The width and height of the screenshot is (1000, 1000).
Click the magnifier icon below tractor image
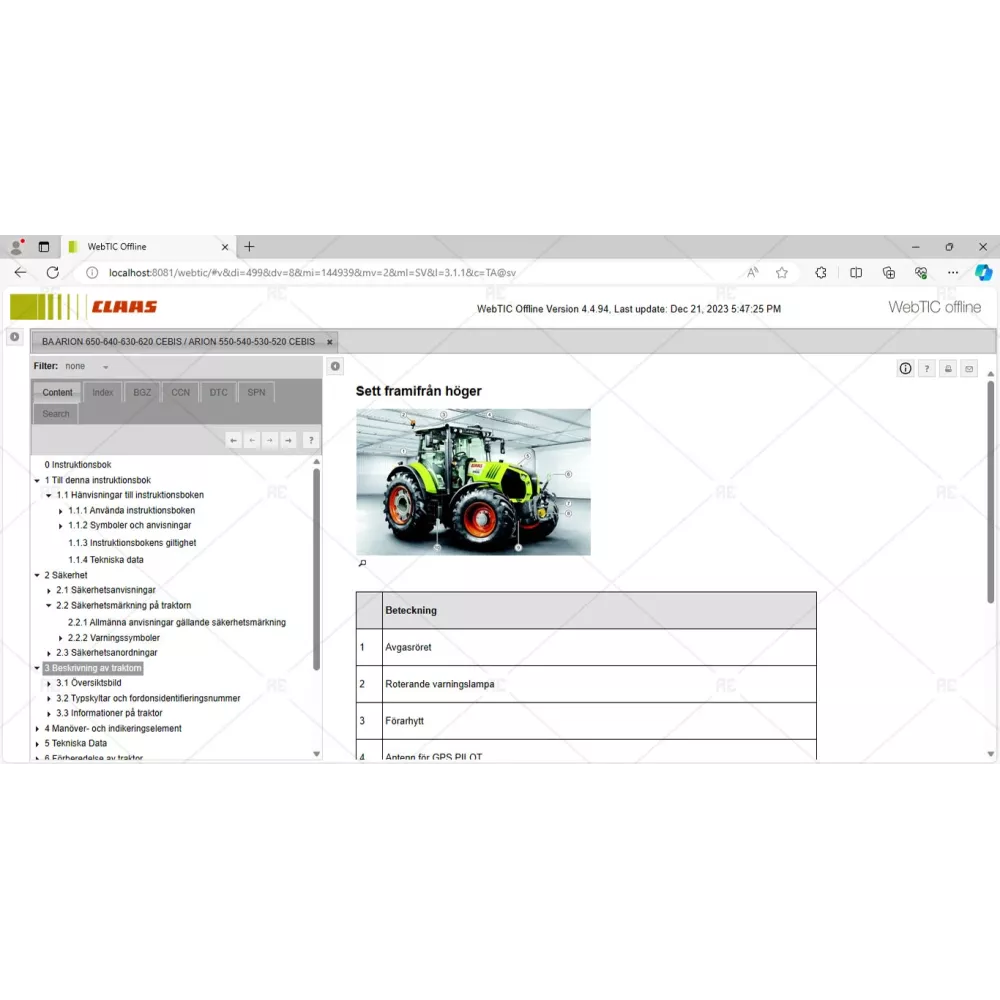click(x=362, y=563)
